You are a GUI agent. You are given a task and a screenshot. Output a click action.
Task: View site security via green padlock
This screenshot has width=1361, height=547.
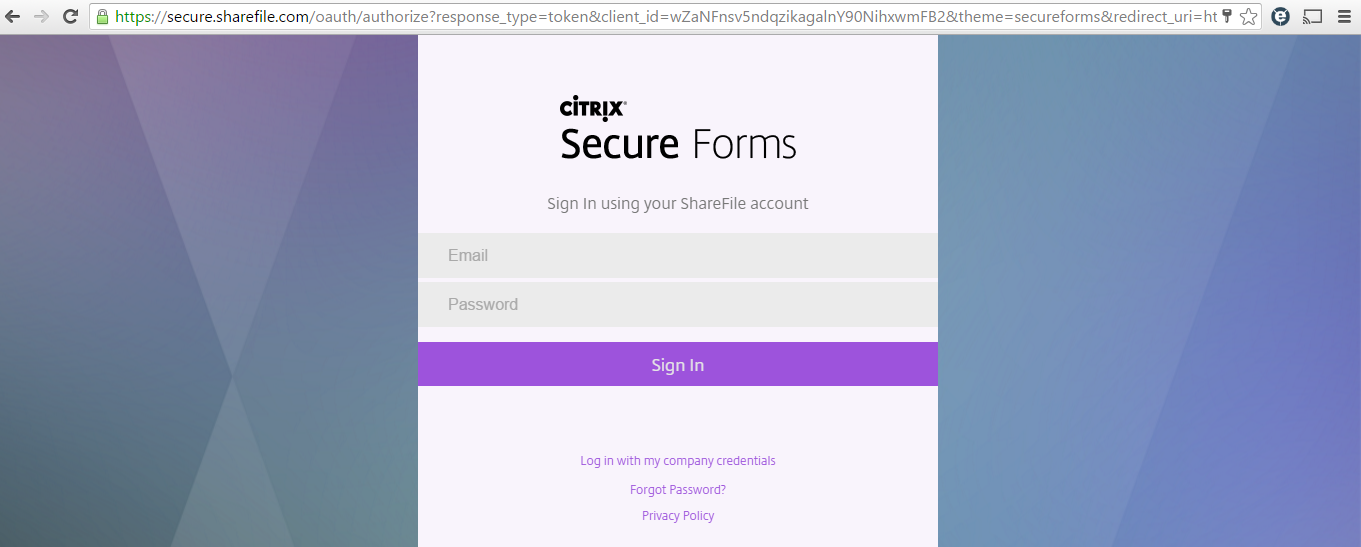tap(102, 16)
